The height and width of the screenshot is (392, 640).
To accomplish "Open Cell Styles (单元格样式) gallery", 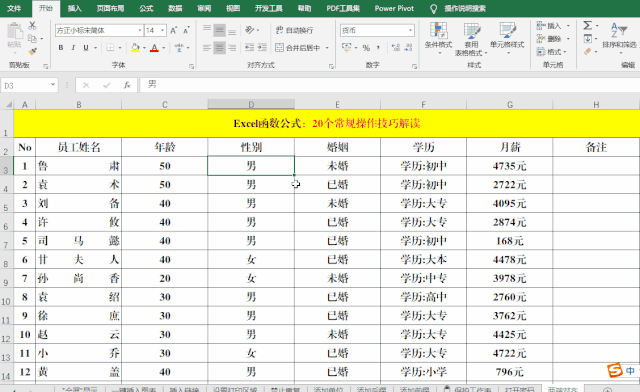I will pos(507,38).
